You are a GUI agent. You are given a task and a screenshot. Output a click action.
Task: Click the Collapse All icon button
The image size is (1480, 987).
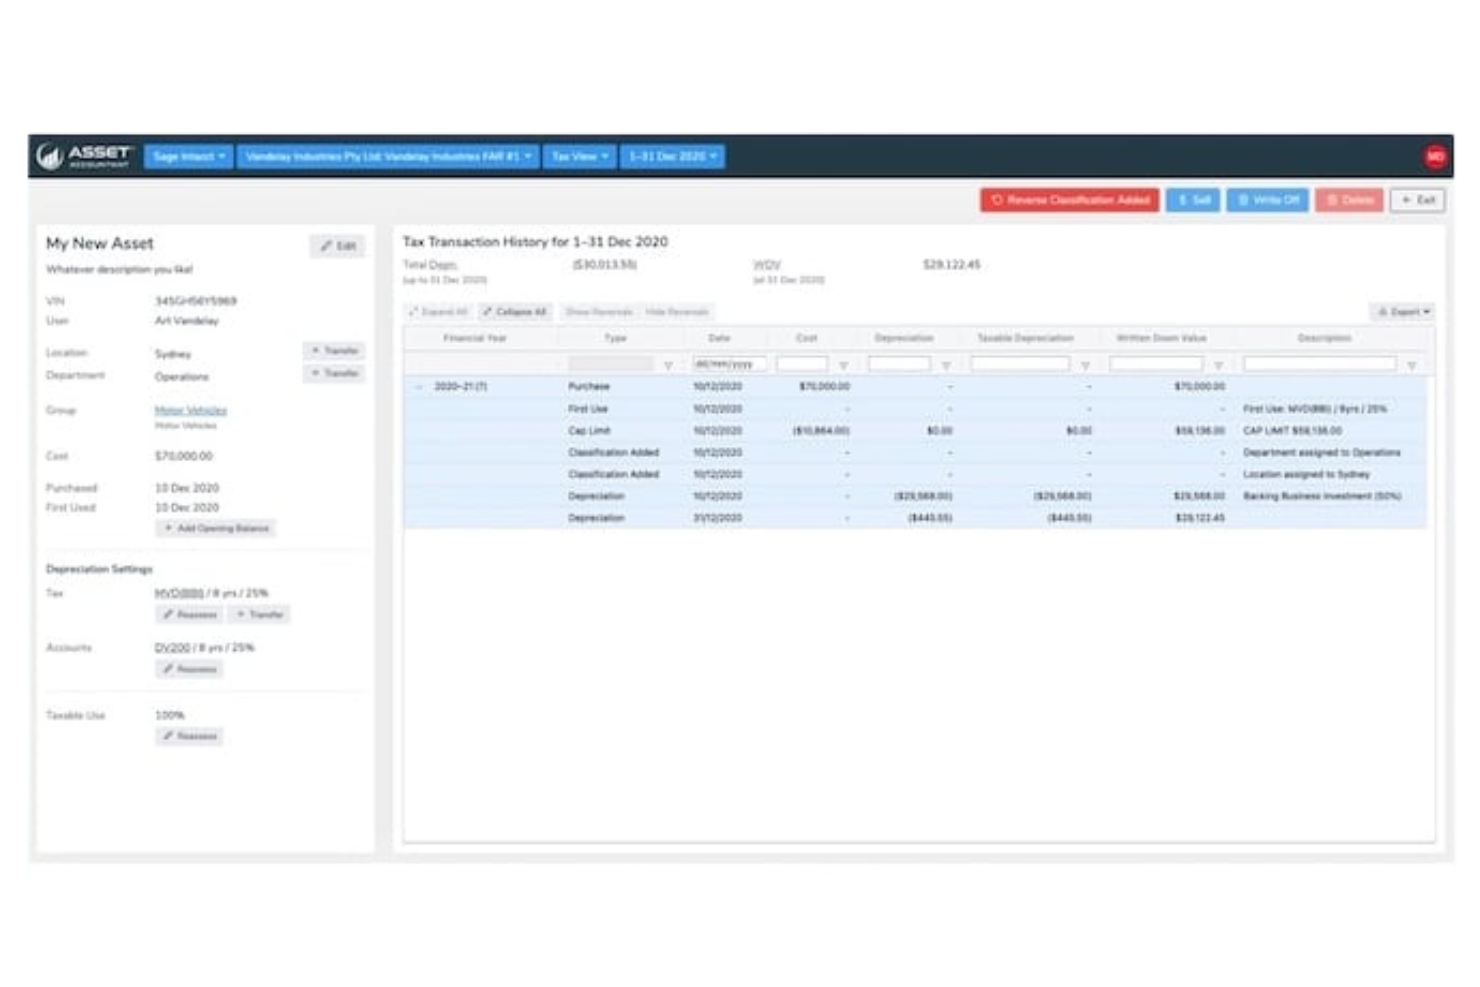(515, 311)
